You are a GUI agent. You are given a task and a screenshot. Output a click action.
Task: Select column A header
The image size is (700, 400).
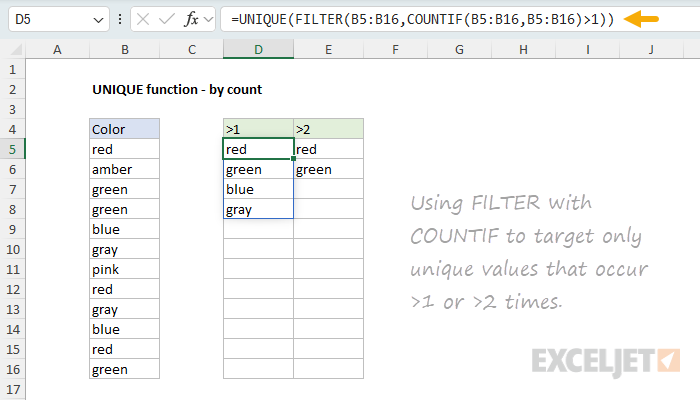pyautogui.click(x=58, y=50)
